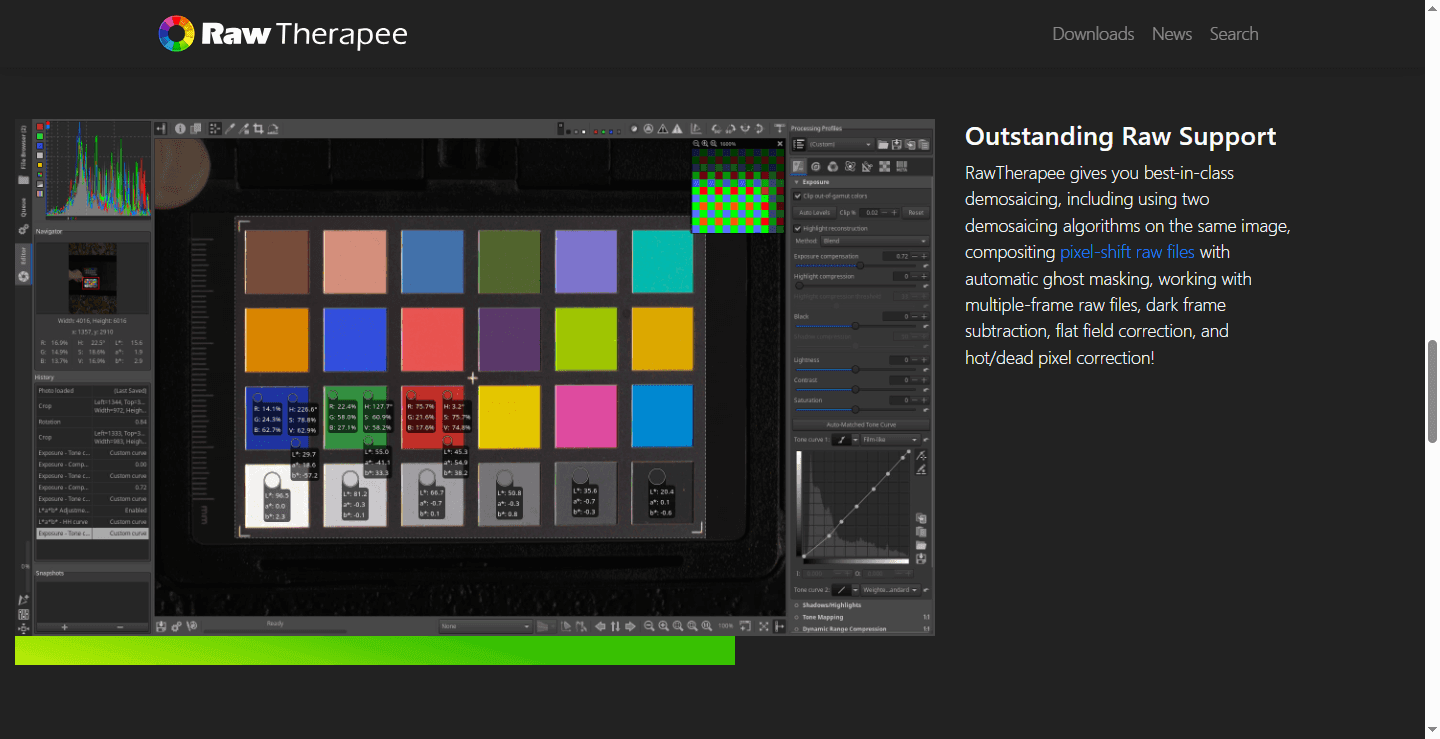Image resolution: width=1440 pixels, height=739 pixels.
Task: Click the RawTherapee color wheel logo
Action: coord(176,33)
